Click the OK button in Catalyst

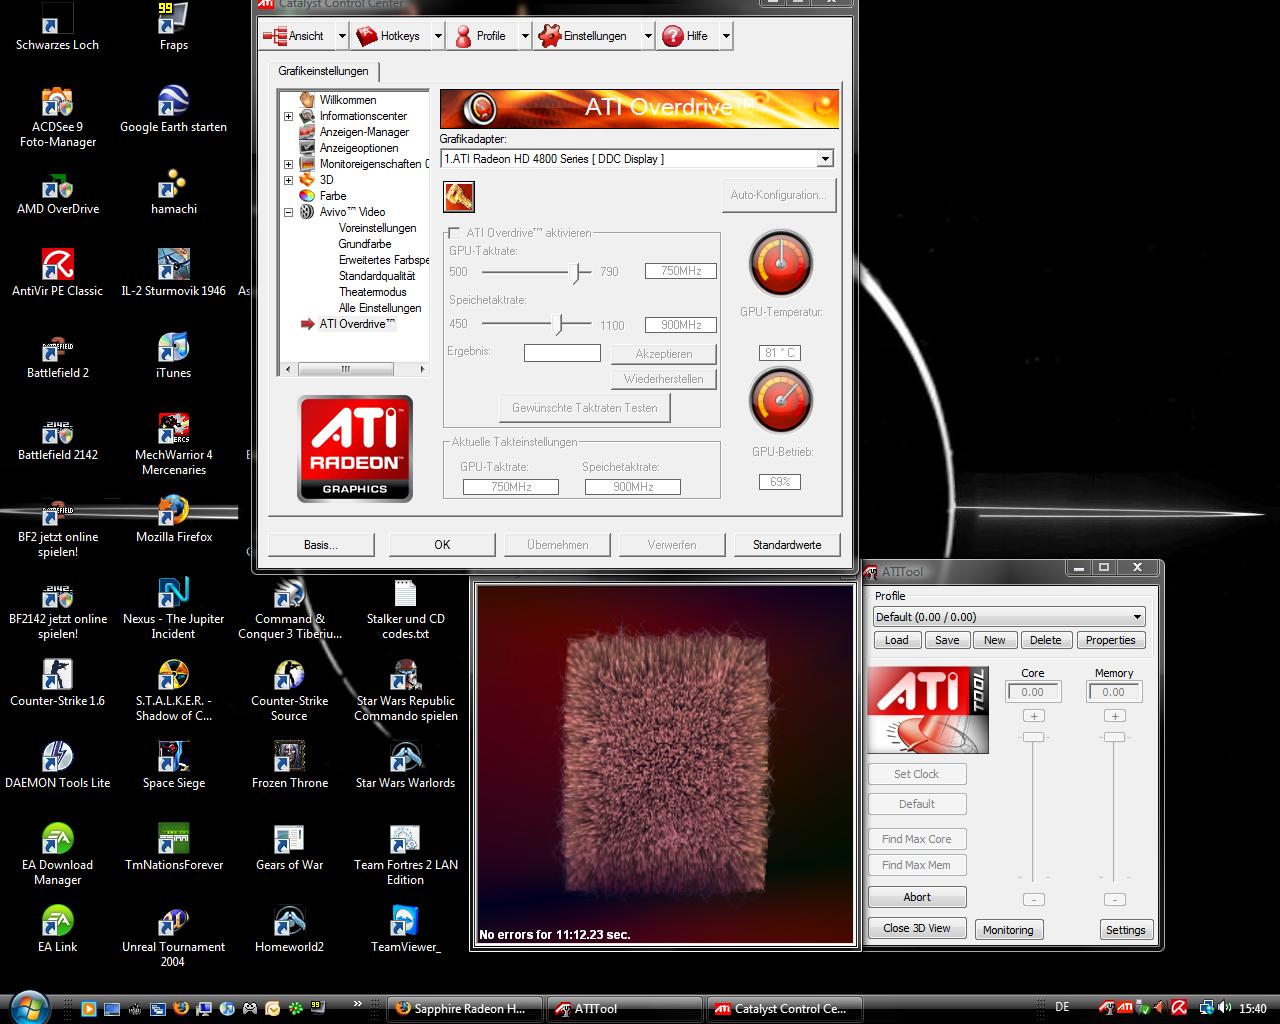442,545
